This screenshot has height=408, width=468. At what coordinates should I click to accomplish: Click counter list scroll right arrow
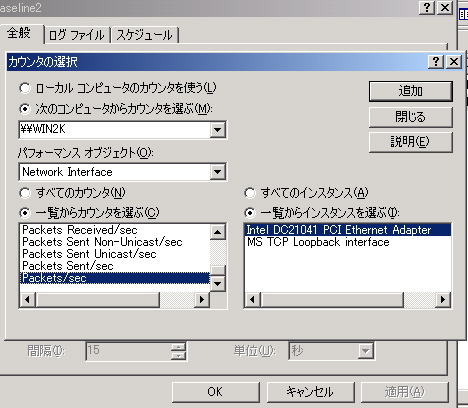[x=202, y=300]
